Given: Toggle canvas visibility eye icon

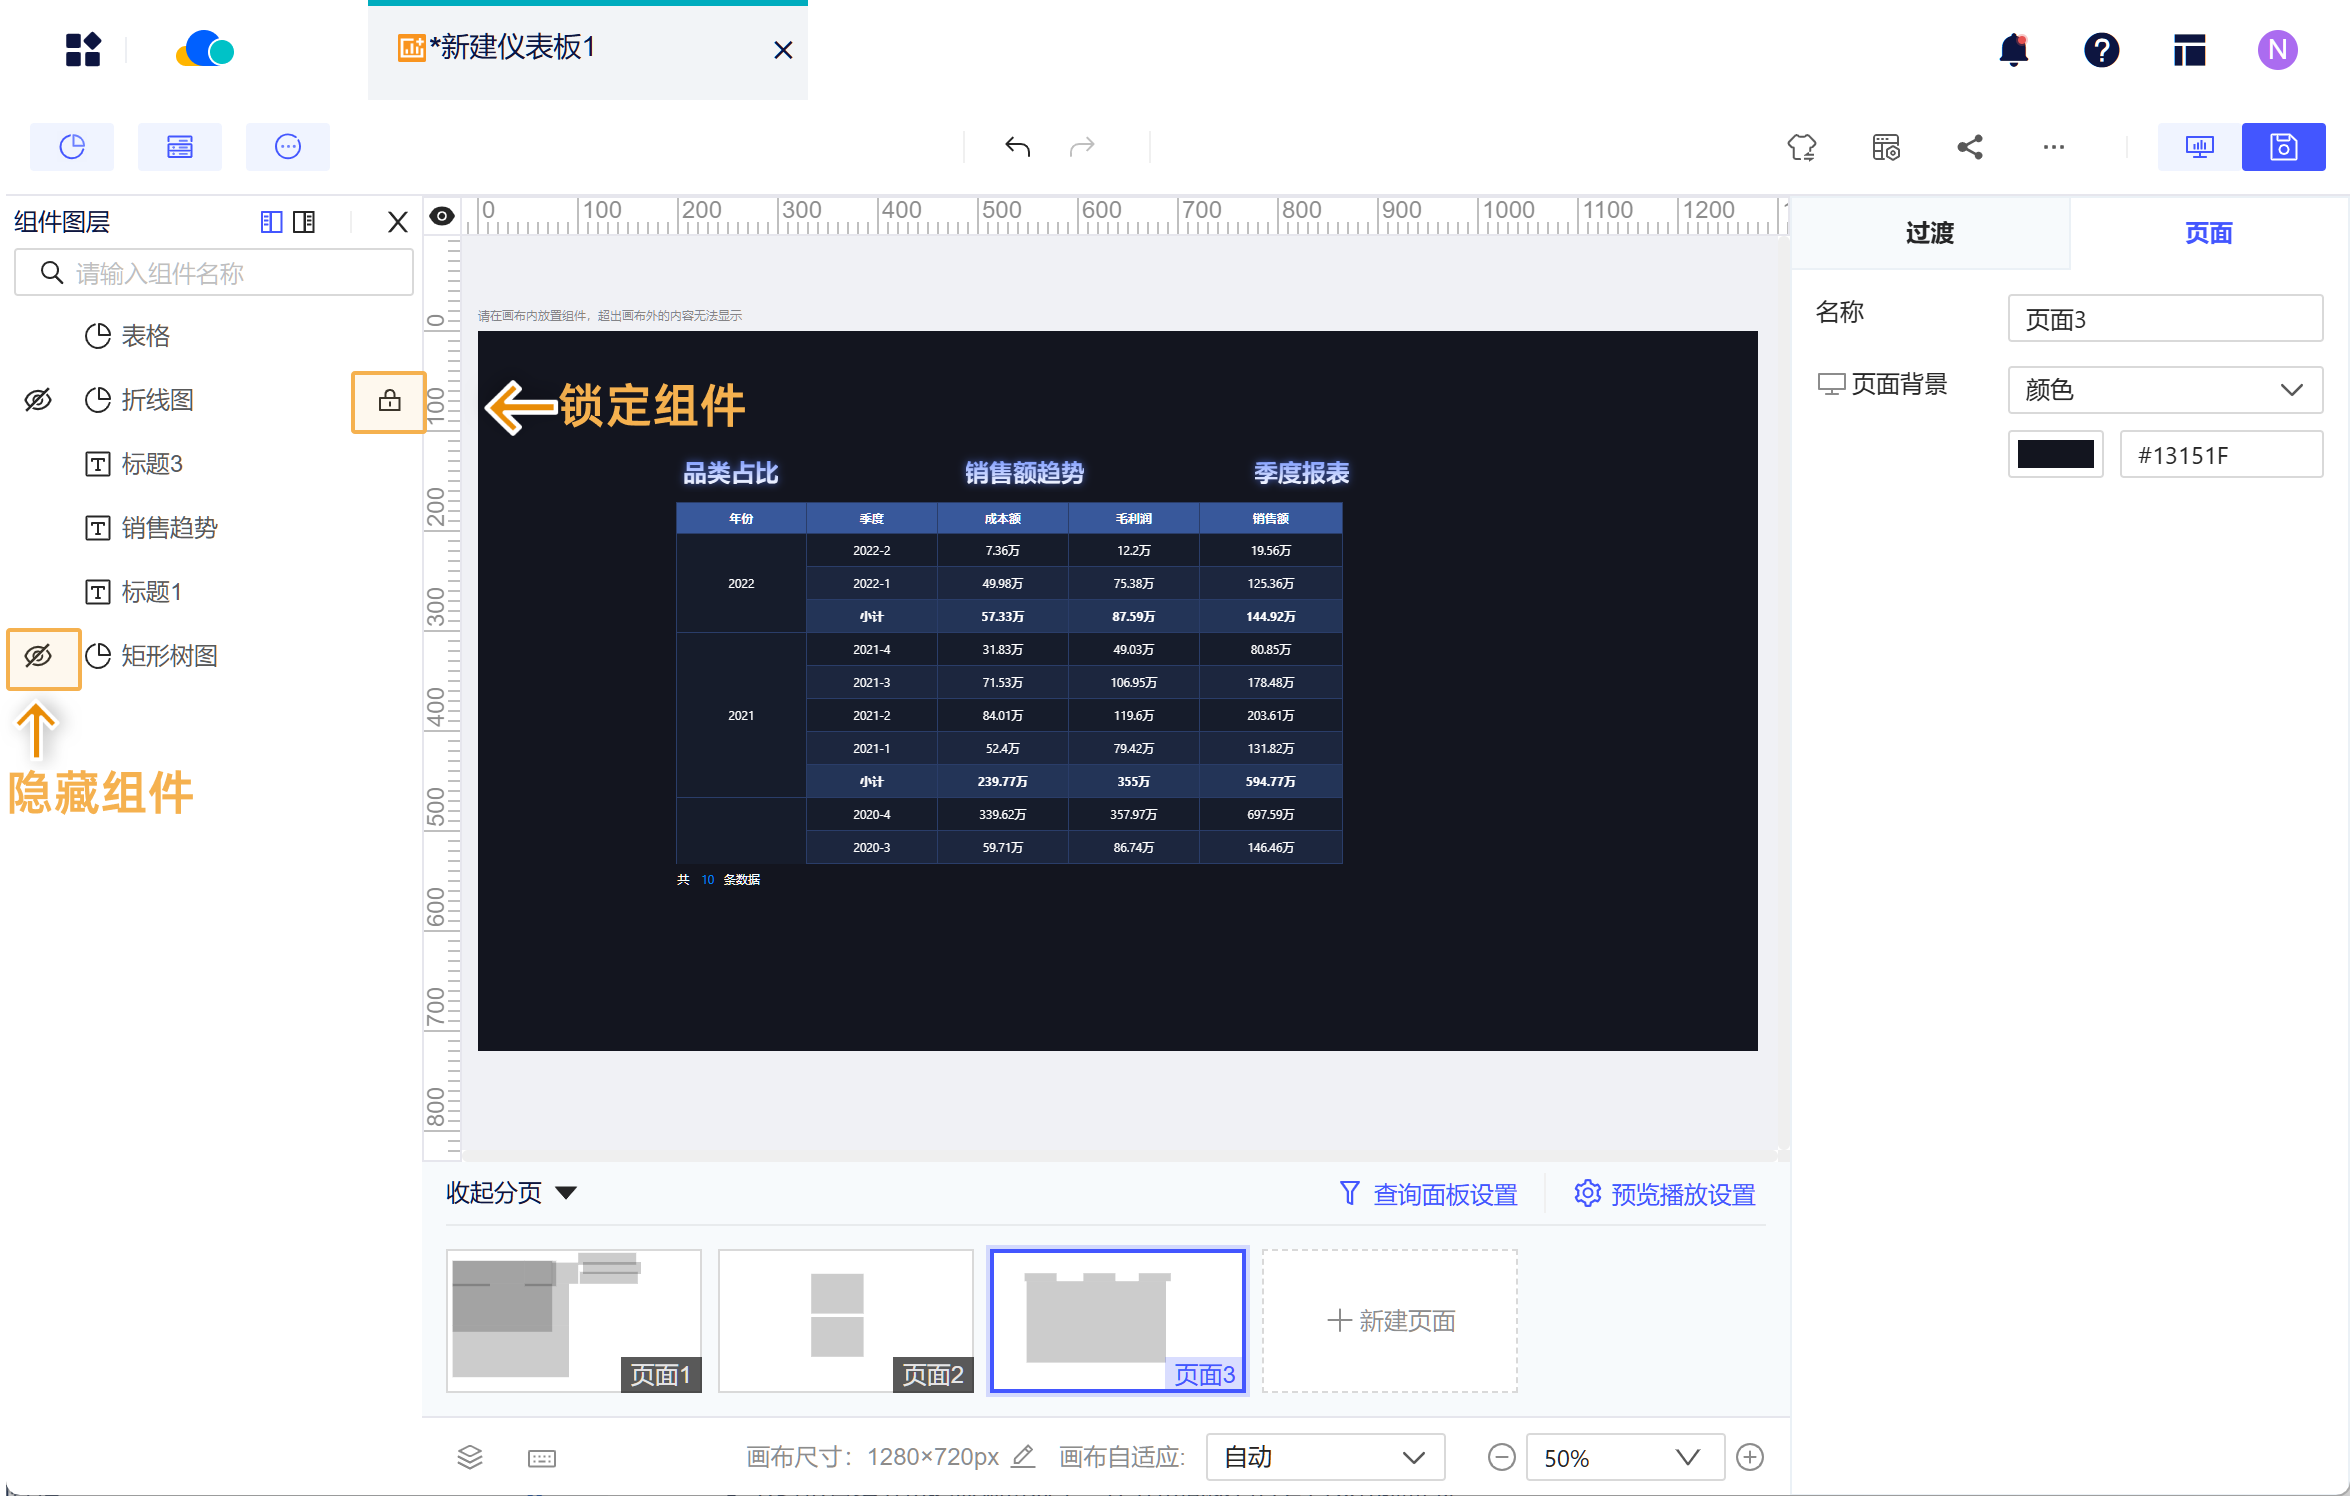Looking at the screenshot, I should click(442, 216).
